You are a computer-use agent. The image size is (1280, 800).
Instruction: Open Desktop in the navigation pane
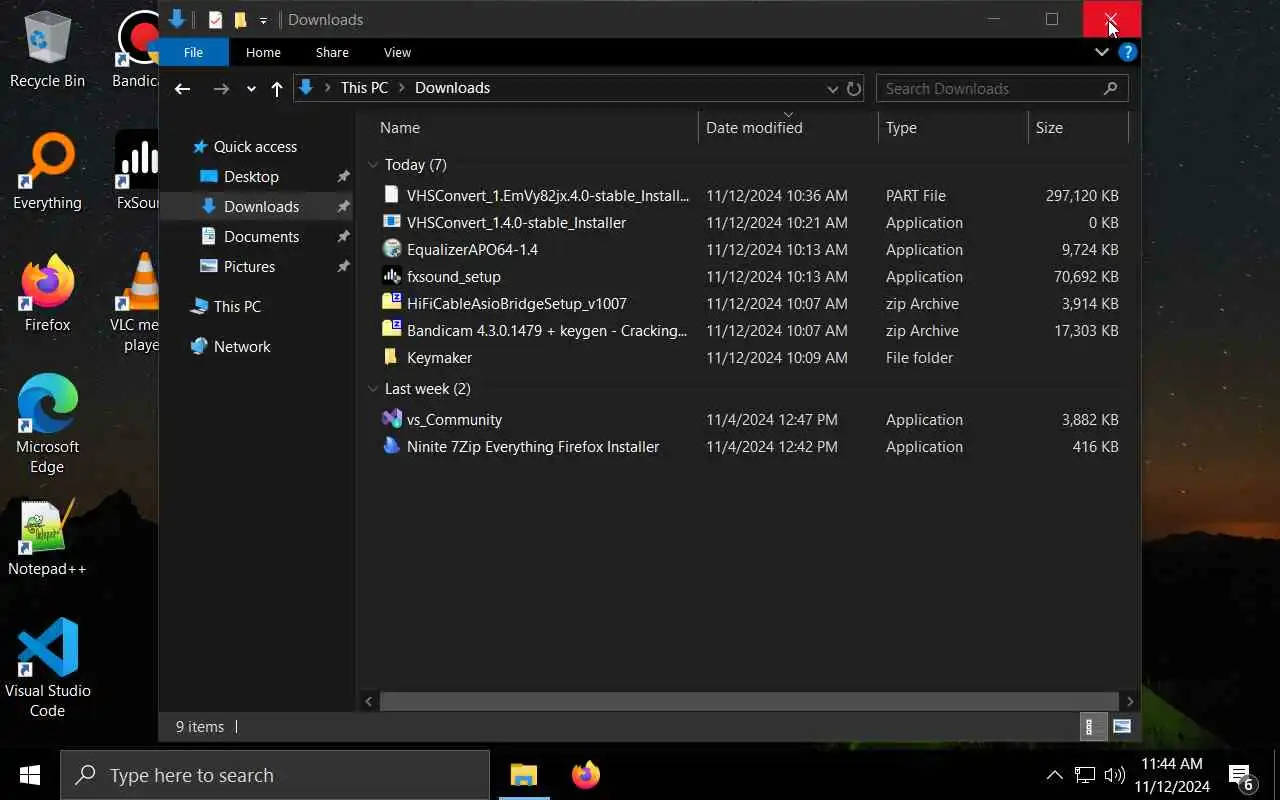(251, 176)
